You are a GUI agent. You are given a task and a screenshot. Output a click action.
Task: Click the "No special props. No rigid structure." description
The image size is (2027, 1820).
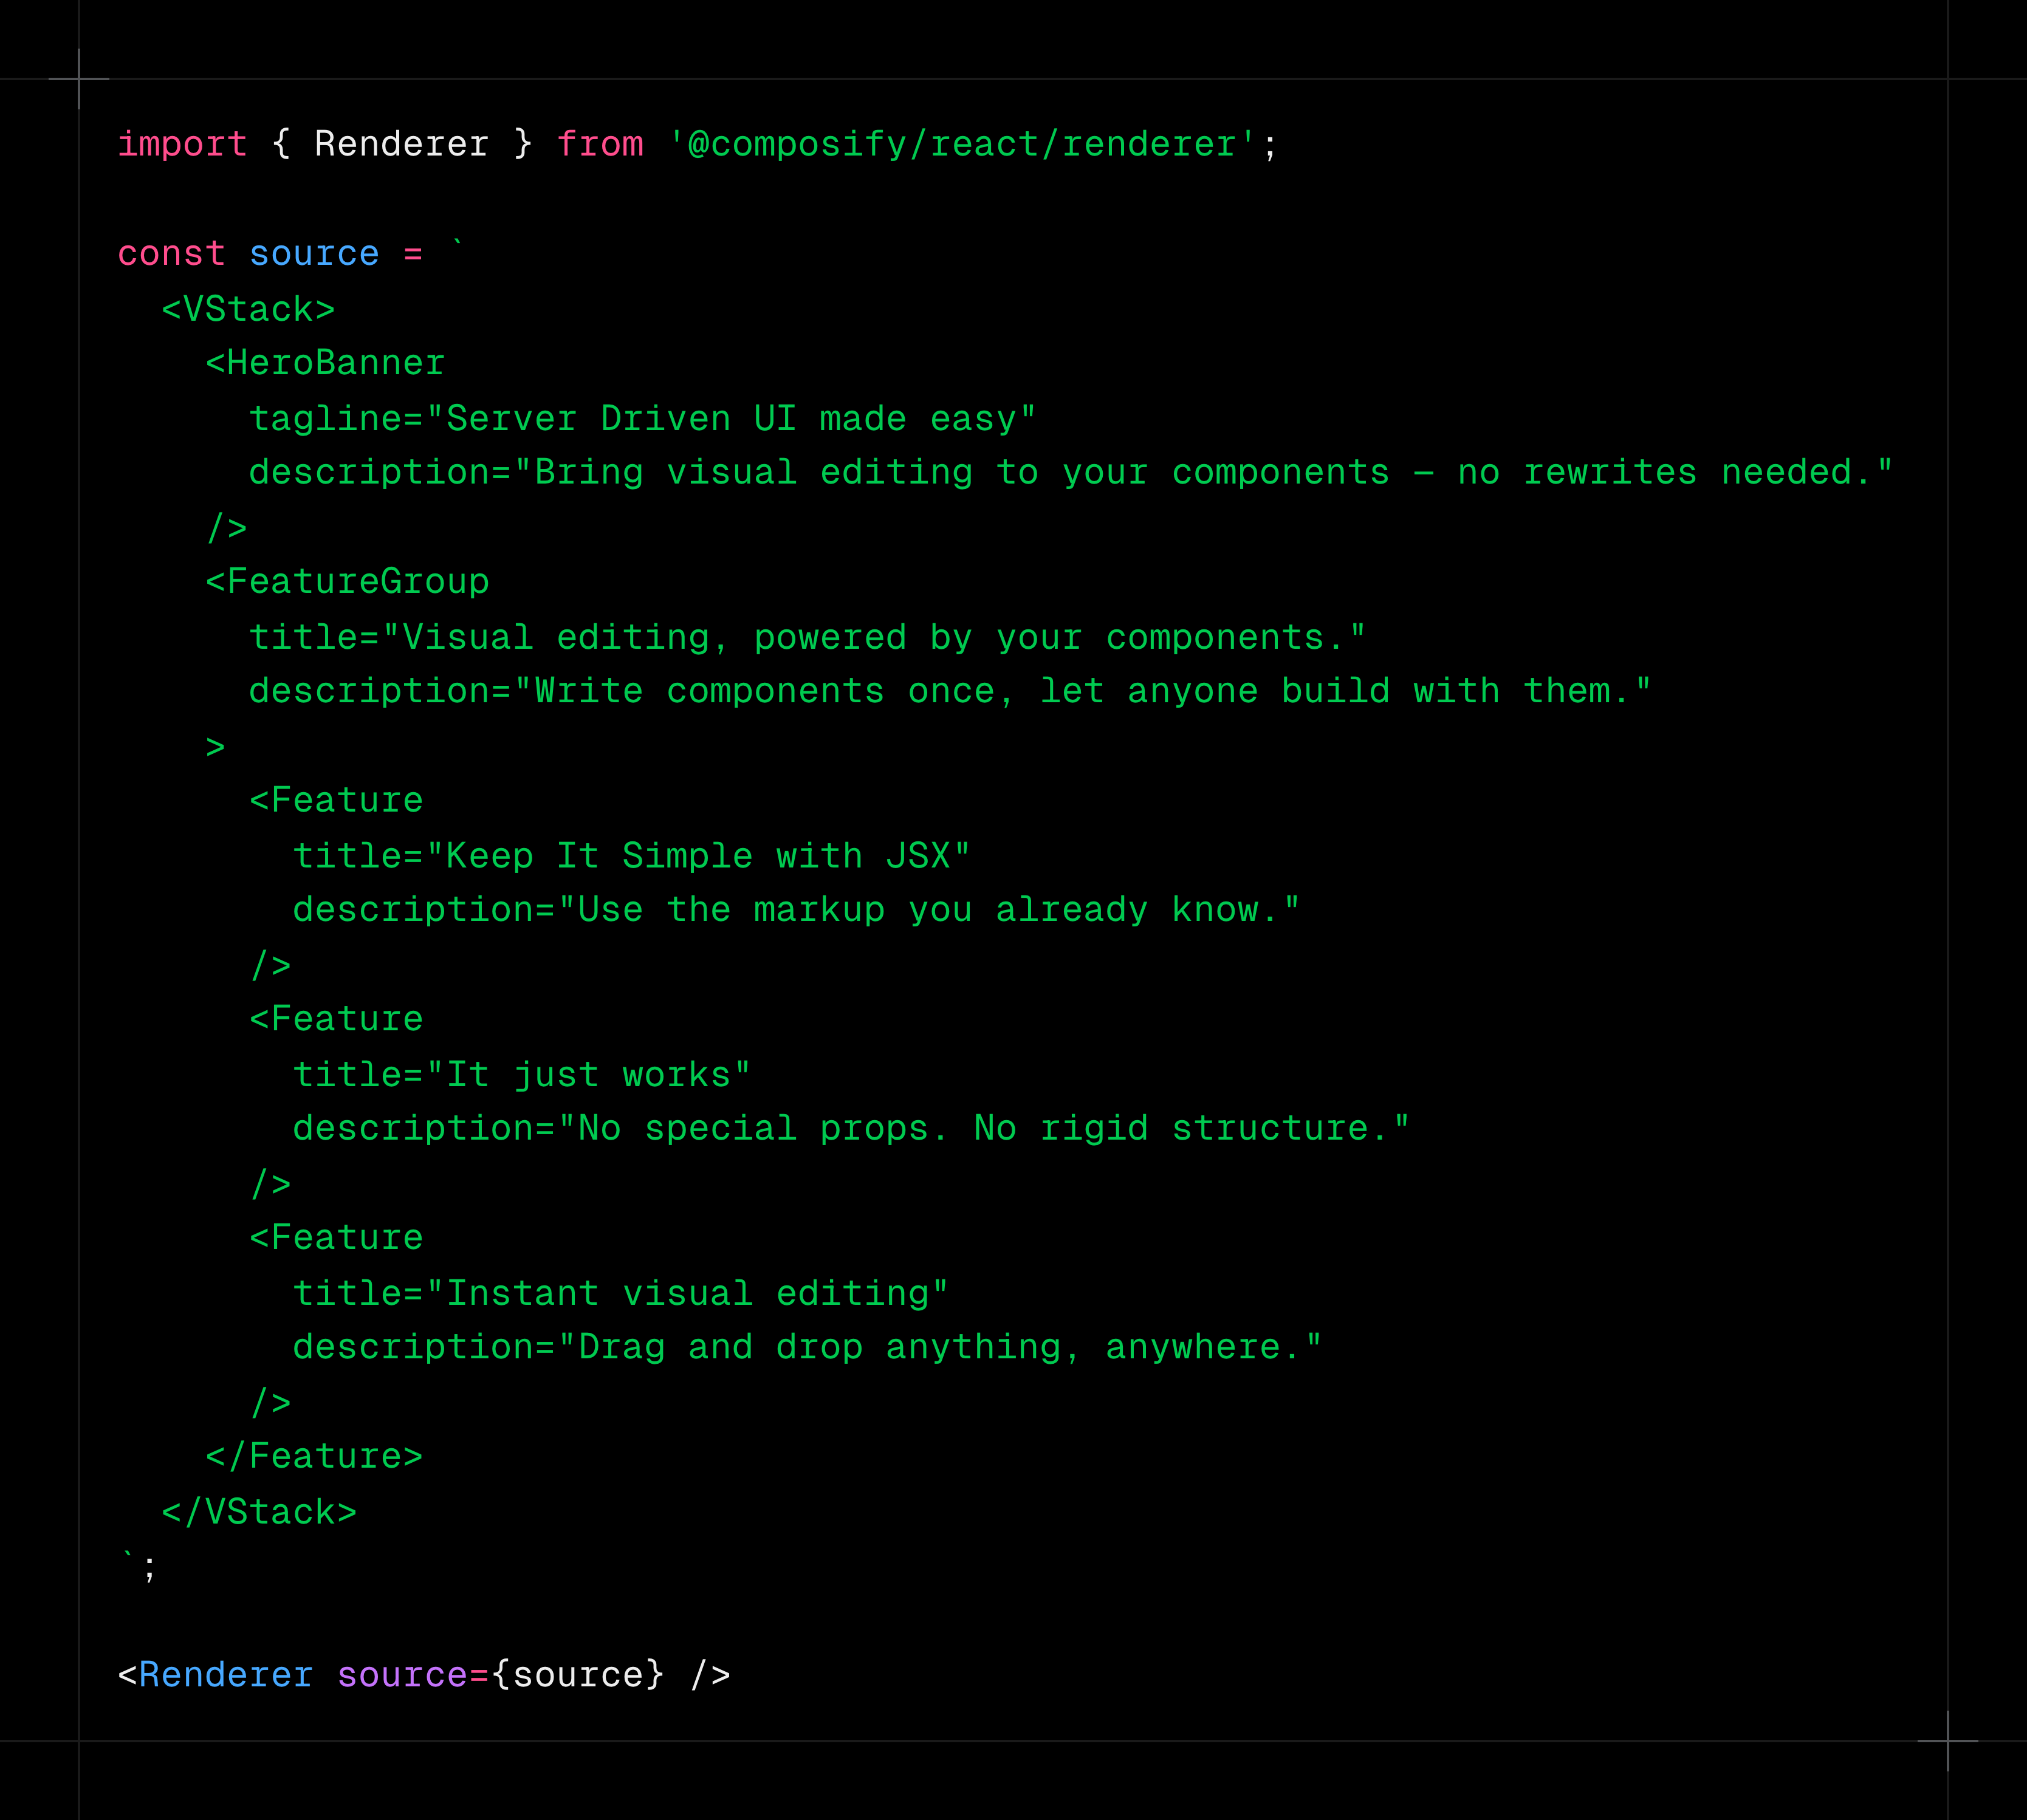pyautogui.click(x=850, y=1129)
